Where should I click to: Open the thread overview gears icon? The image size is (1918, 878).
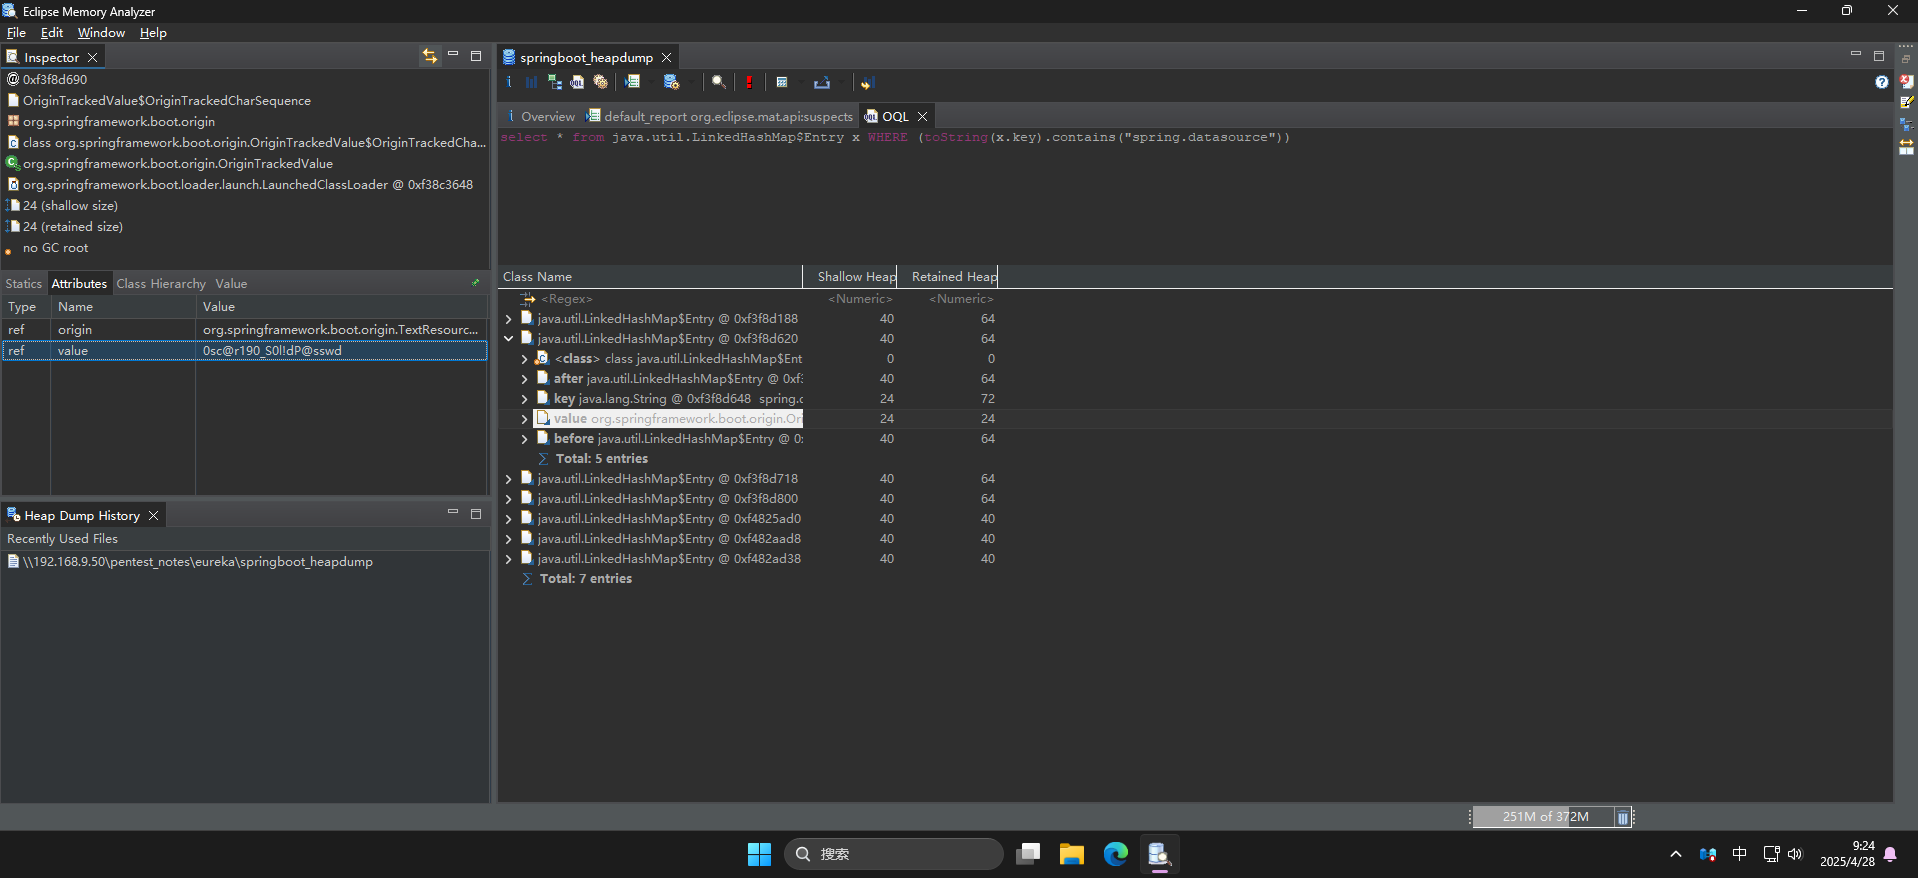click(600, 82)
